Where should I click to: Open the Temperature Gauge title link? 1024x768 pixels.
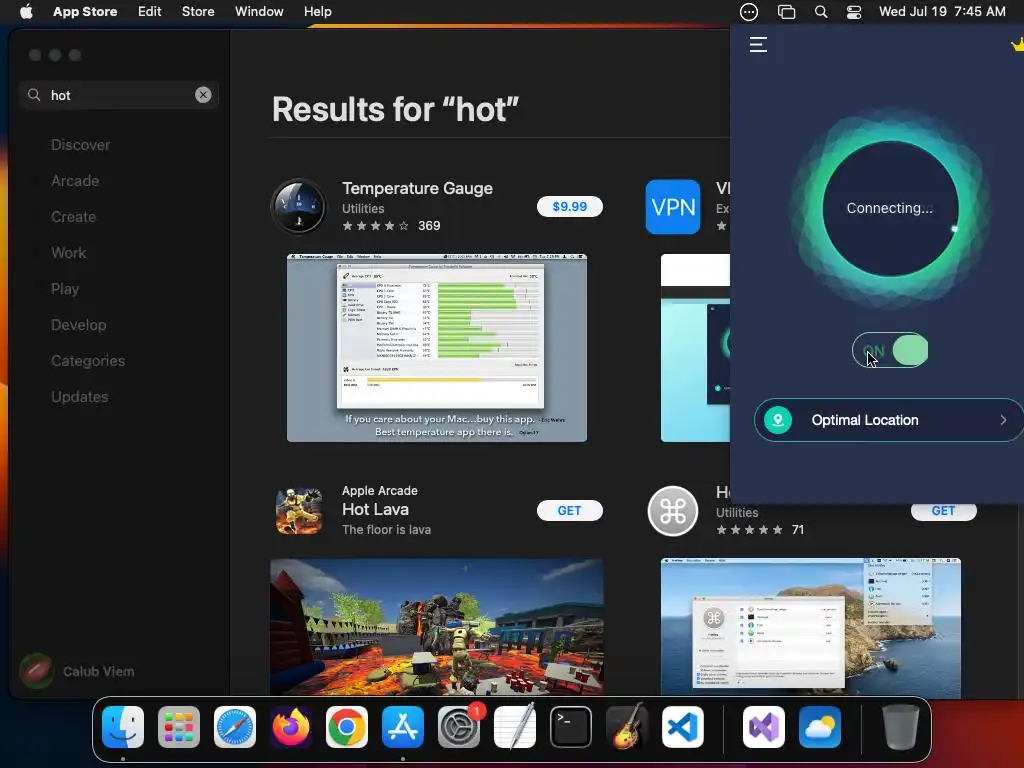coord(417,188)
